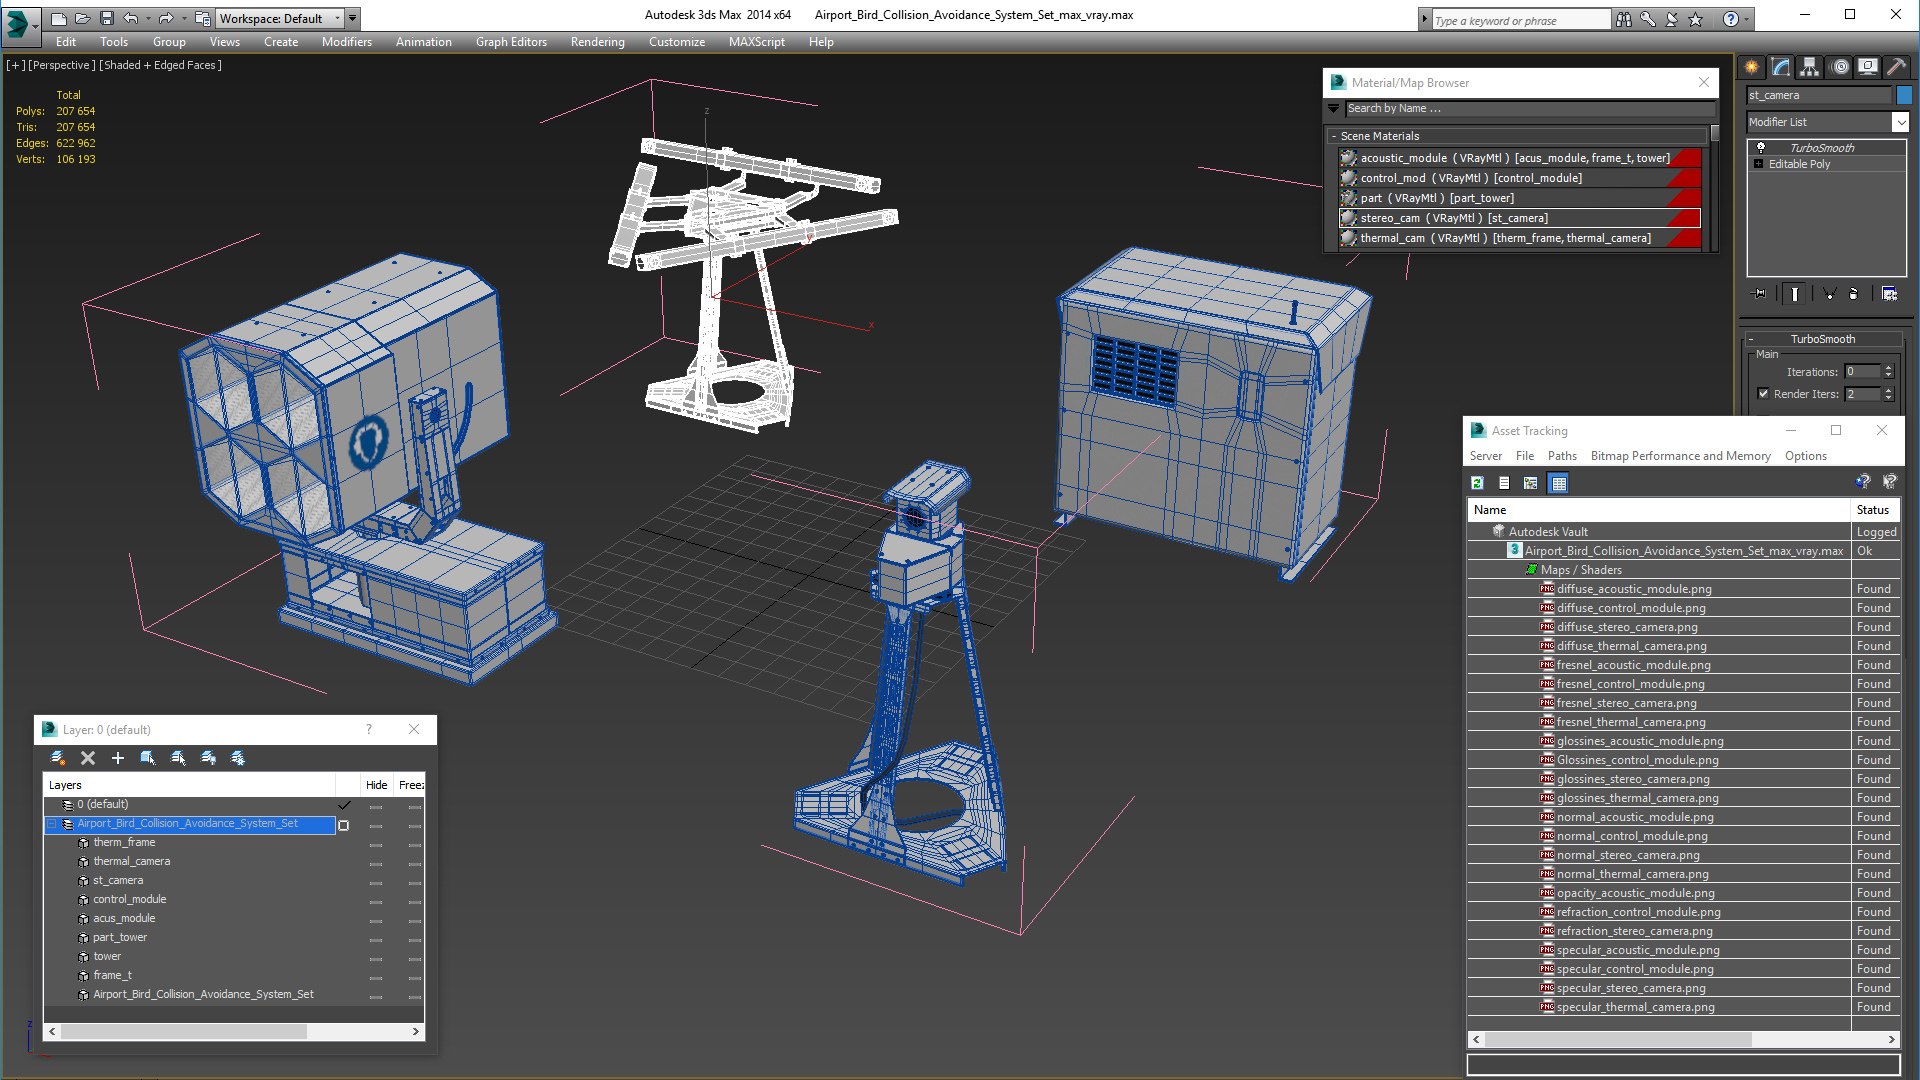
Task: Open the Hierarchy command panel tab
Action: coord(1809,67)
